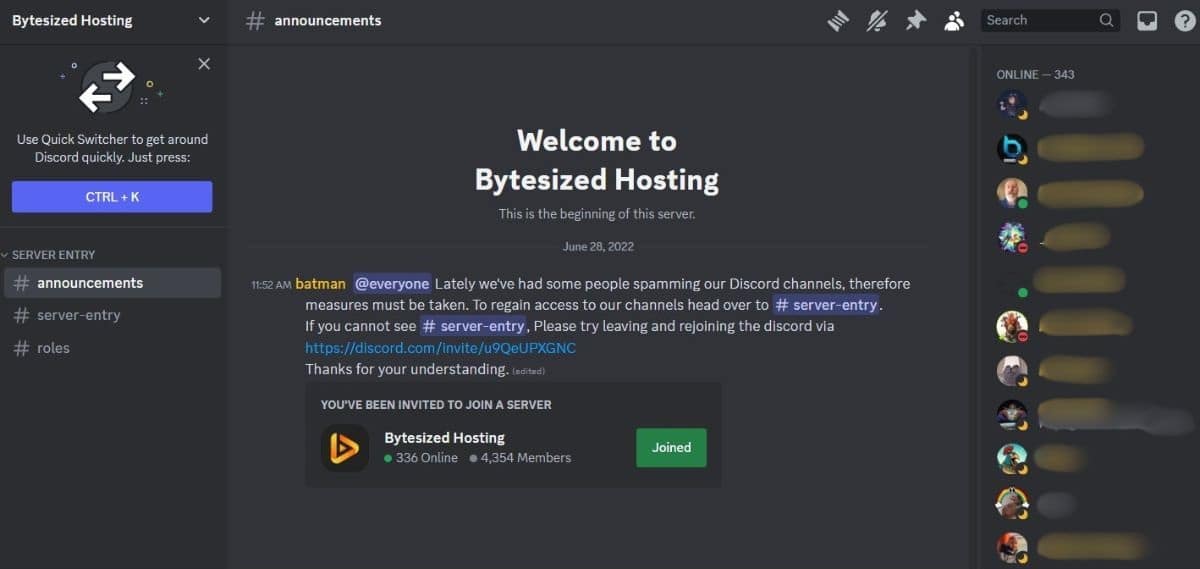
Task: Click the Search input field
Action: (1050, 20)
